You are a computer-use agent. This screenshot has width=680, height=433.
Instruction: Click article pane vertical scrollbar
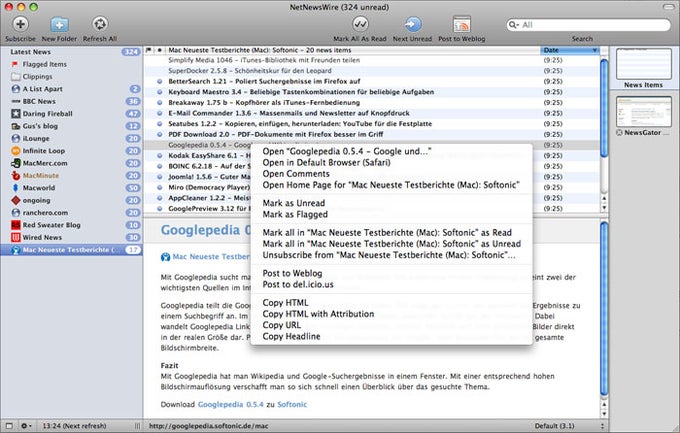tap(604, 309)
